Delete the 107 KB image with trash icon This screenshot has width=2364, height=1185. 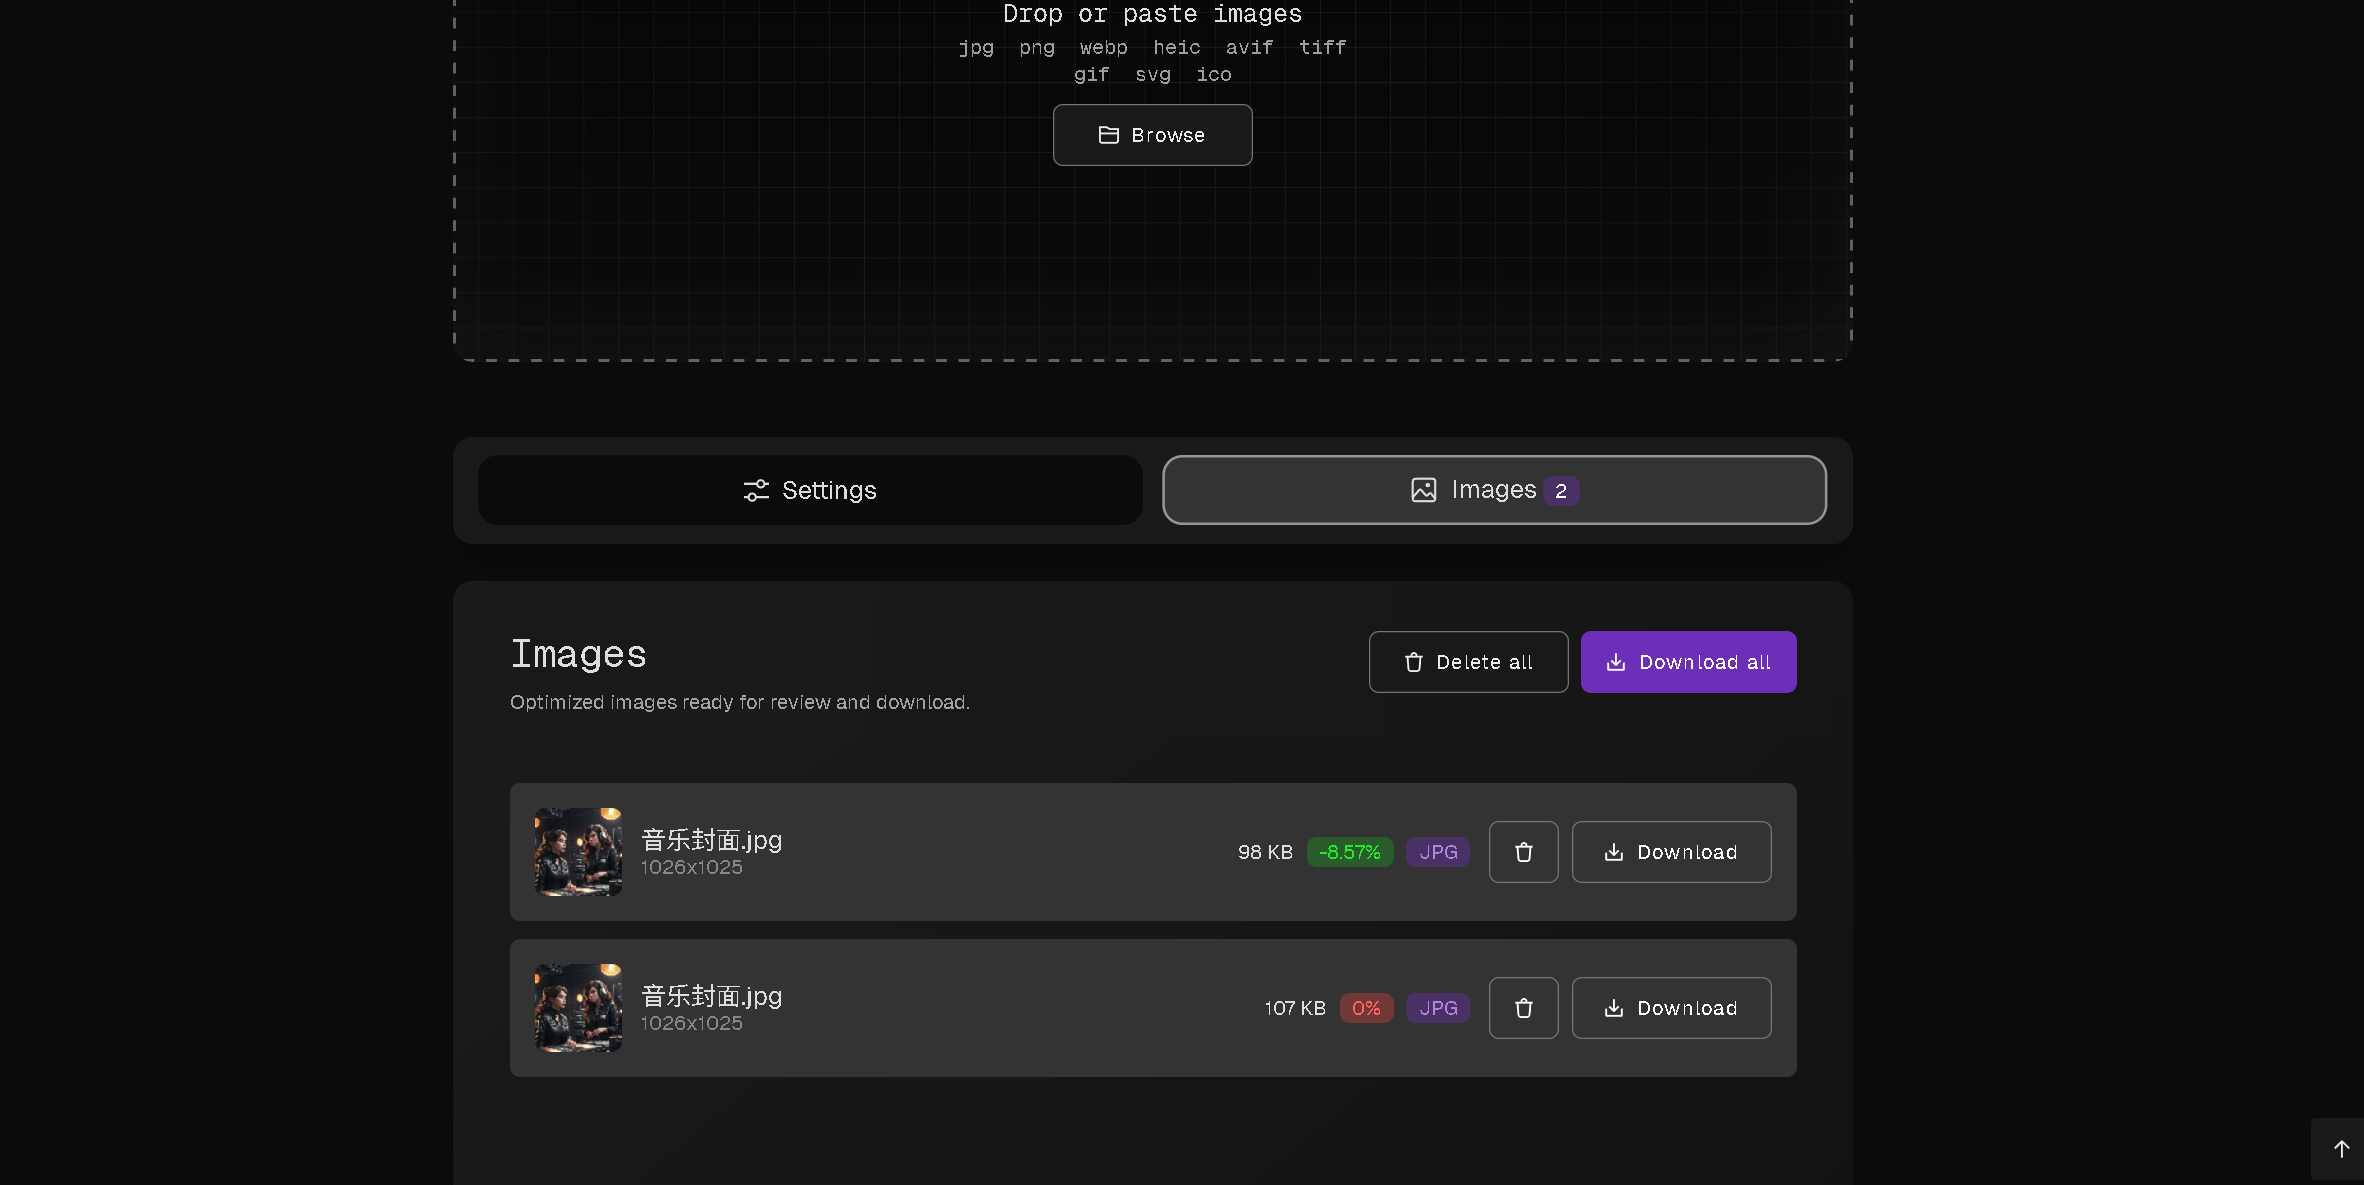(x=1523, y=1008)
